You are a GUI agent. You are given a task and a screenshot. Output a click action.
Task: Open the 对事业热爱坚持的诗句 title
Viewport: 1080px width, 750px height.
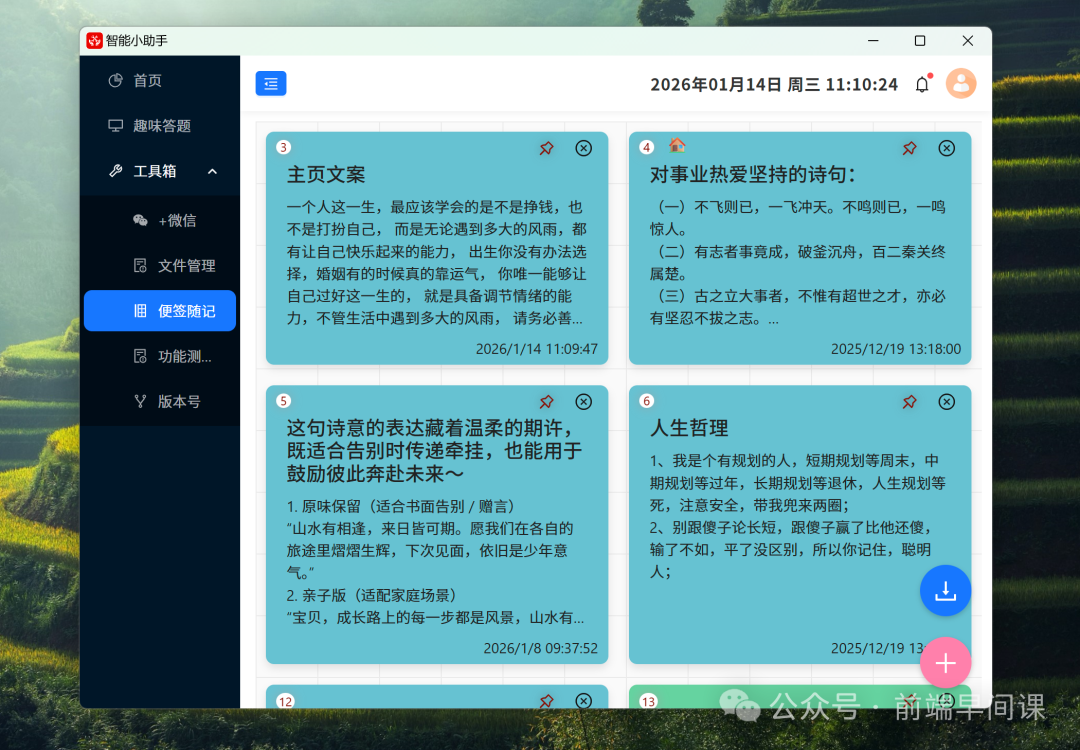pos(752,175)
